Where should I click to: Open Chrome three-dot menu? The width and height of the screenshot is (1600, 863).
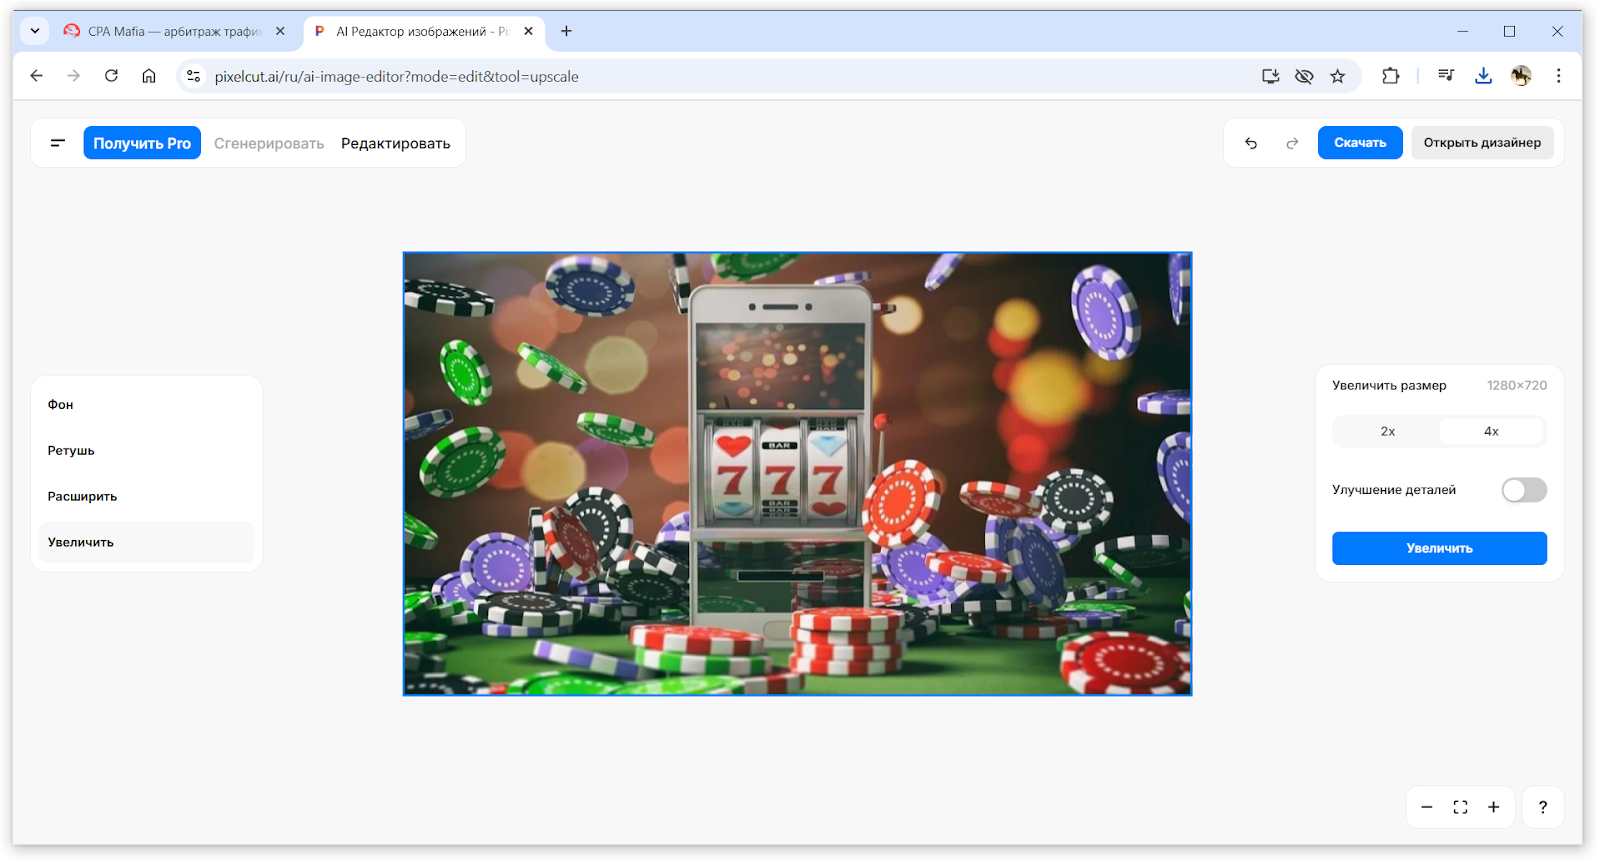(1558, 76)
